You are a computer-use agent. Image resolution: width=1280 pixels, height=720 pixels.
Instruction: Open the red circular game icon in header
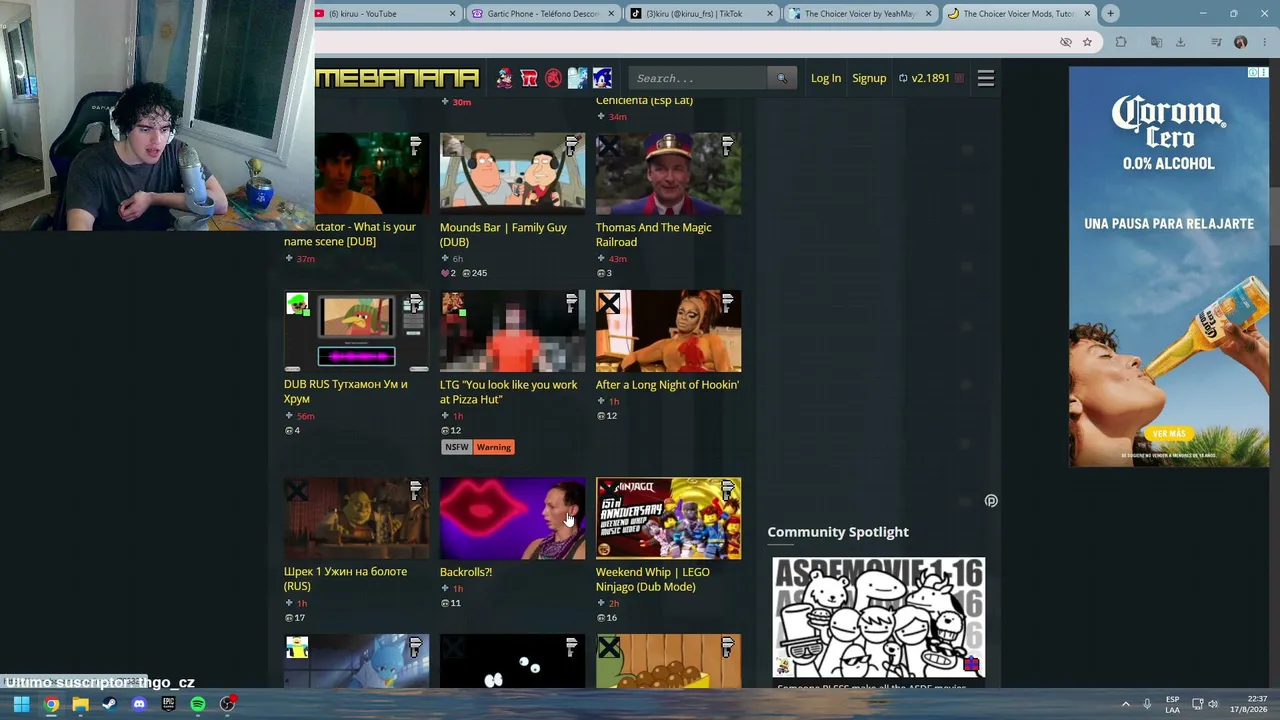[553, 78]
